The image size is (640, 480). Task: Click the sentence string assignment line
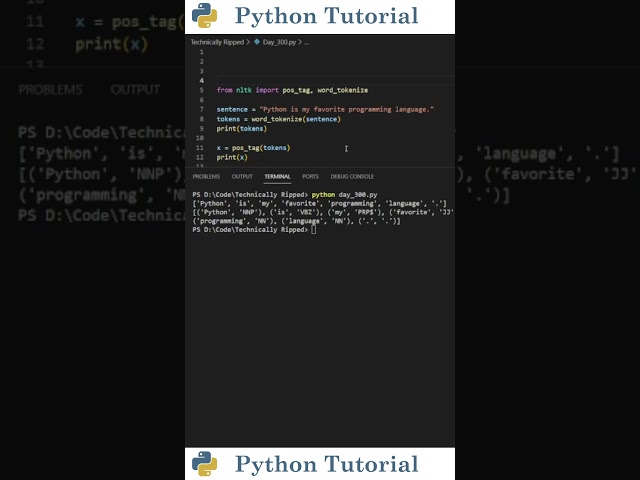pos(325,109)
